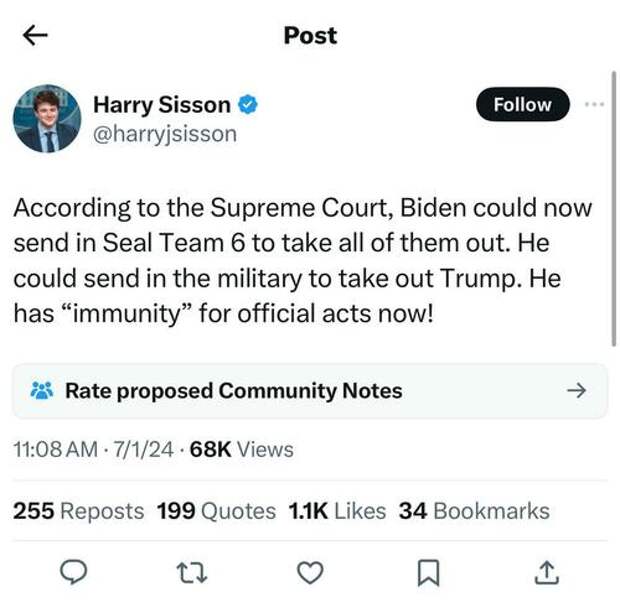Open Harry Sisson's profile picture
The image size is (620, 613).
coord(47,119)
